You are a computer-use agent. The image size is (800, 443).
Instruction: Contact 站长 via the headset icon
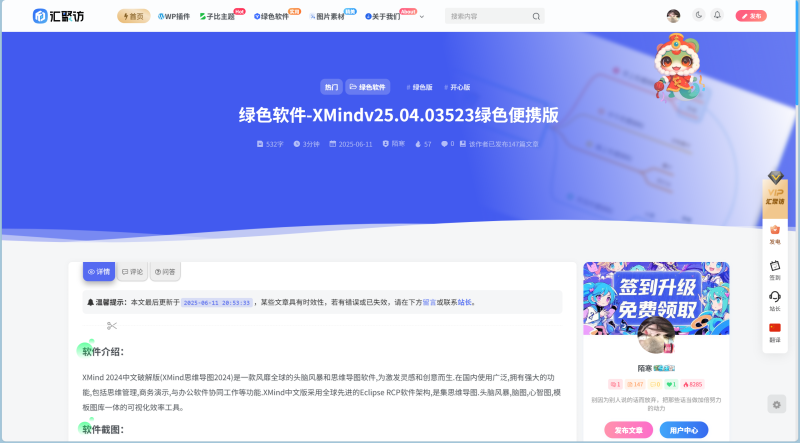click(774, 301)
